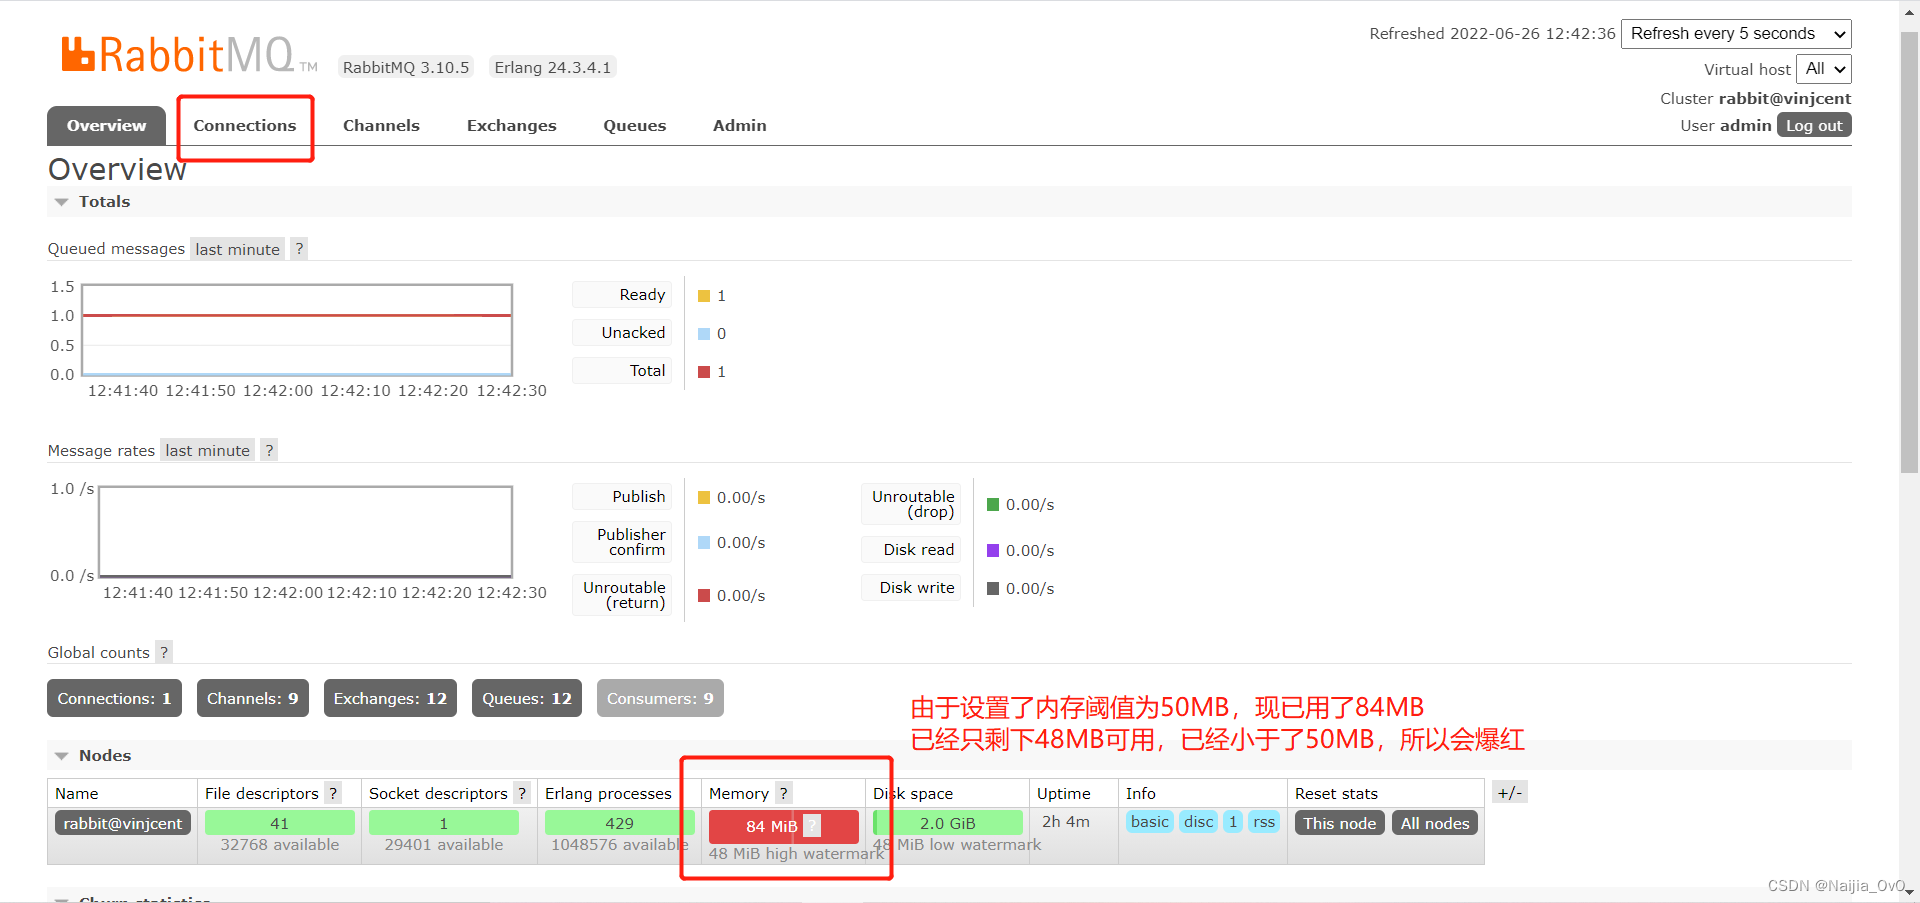
Task: Open the Connections tab
Action: 245,126
